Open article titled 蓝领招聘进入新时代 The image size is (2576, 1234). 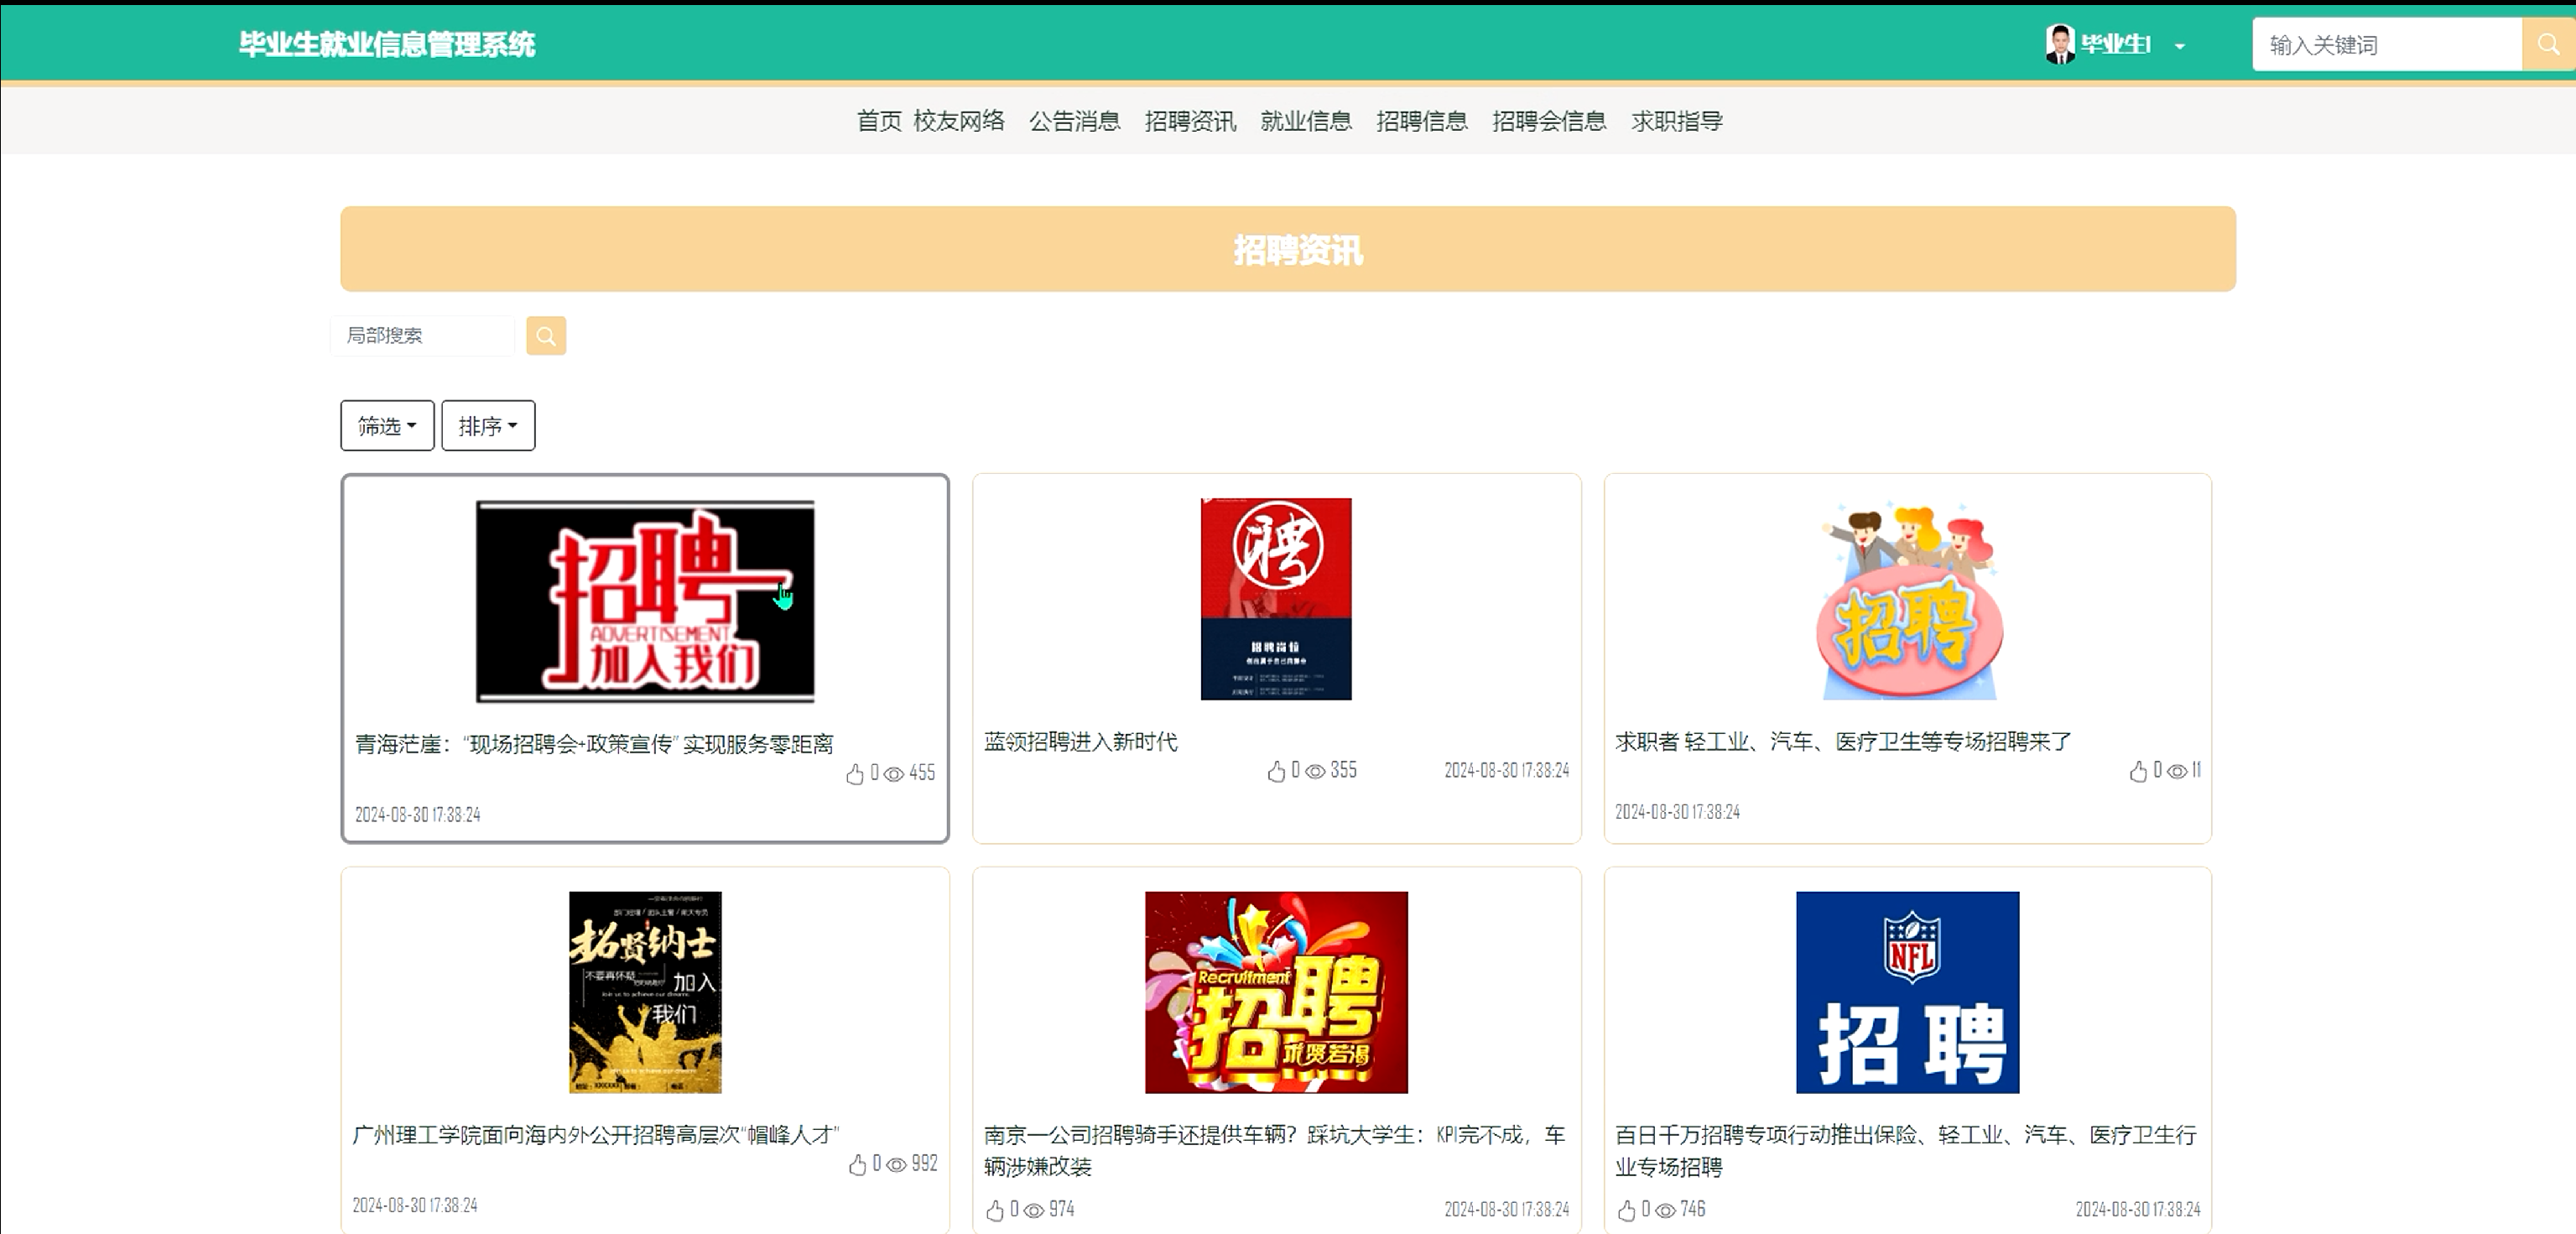tap(1080, 742)
